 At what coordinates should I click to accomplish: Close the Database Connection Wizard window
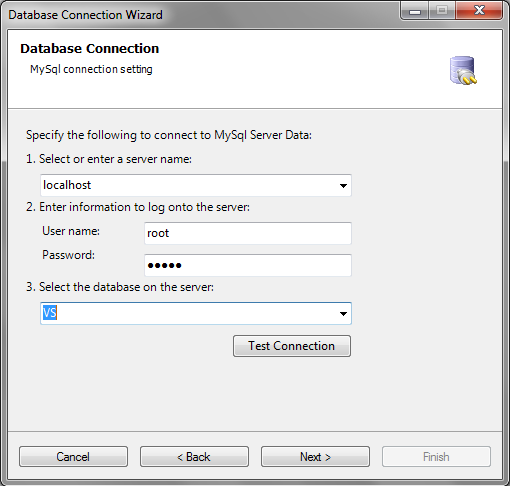479,11
